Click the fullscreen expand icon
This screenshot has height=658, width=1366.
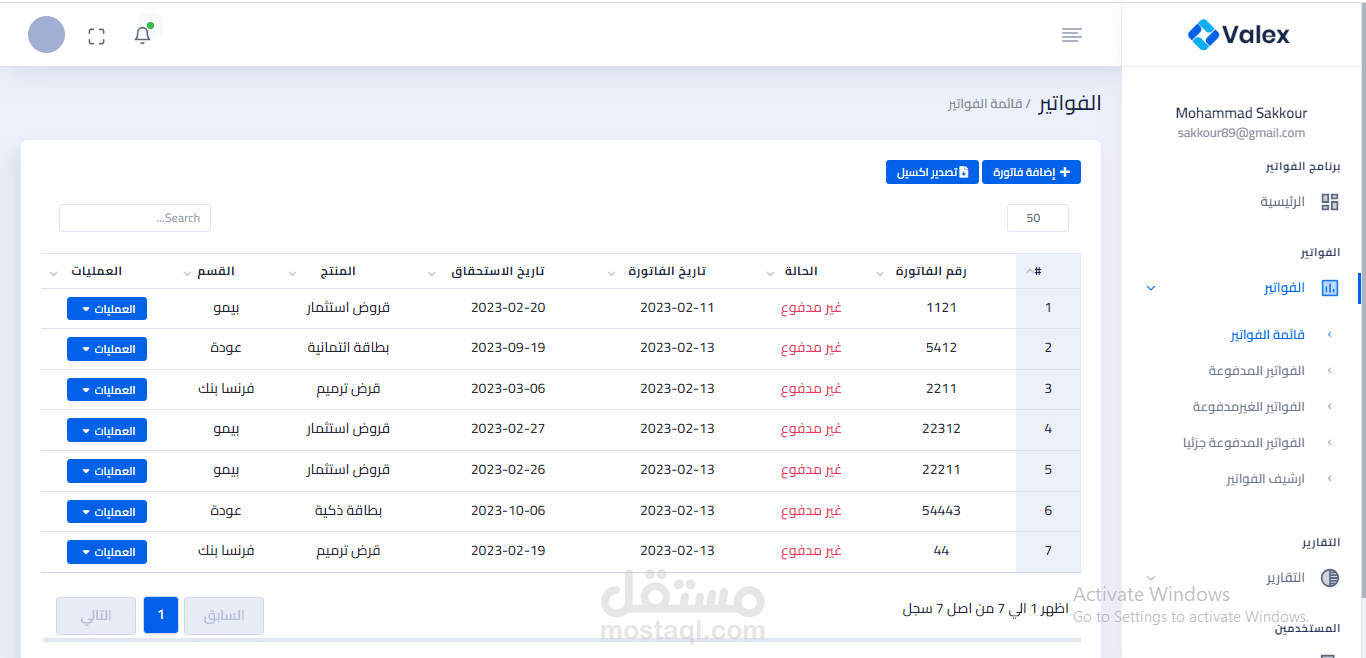(x=96, y=34)
